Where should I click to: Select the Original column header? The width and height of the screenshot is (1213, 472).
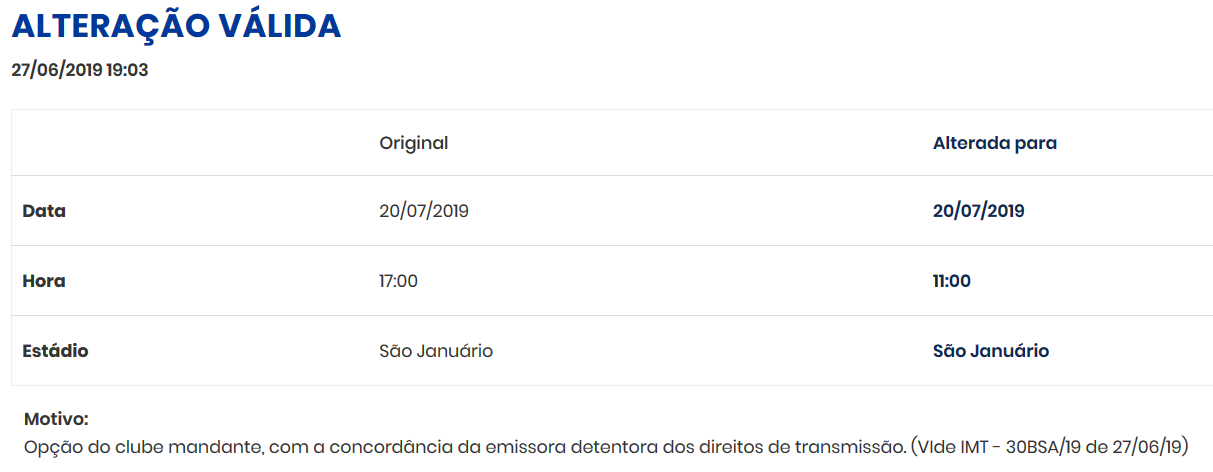tap(413, 143)
